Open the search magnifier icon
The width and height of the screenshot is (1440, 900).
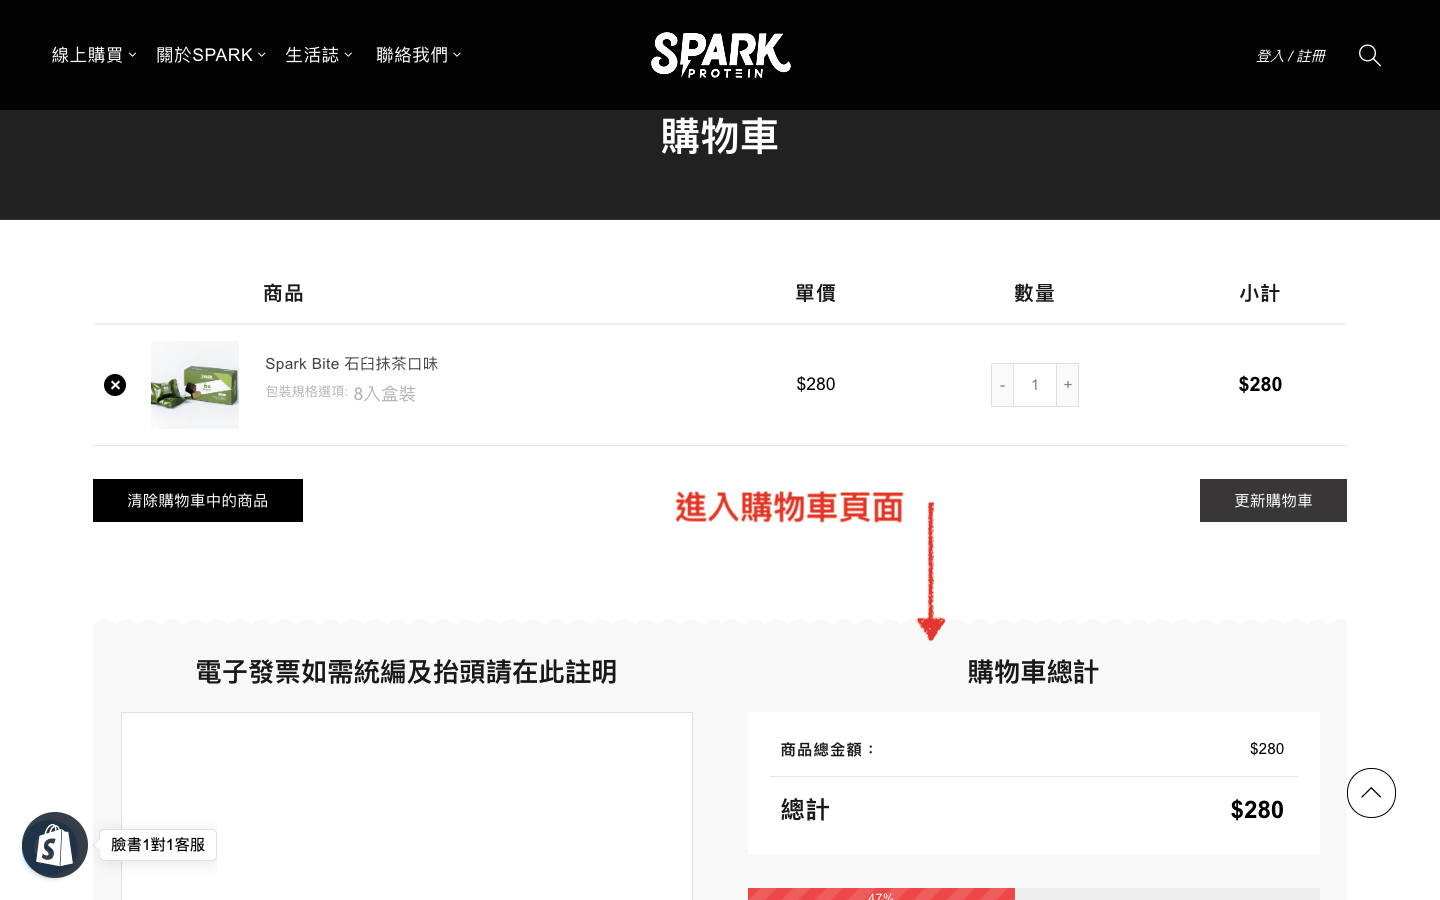point(1370,55)
